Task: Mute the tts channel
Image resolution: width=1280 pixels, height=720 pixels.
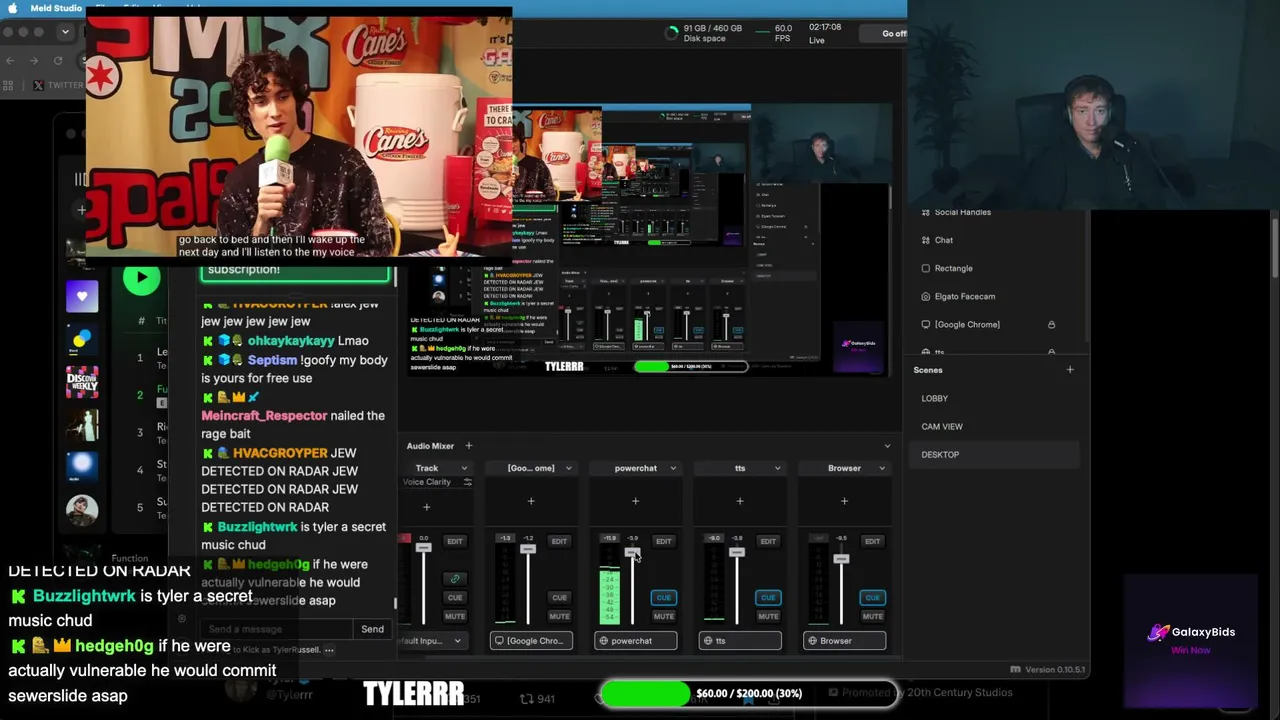Action: point(768,616)
